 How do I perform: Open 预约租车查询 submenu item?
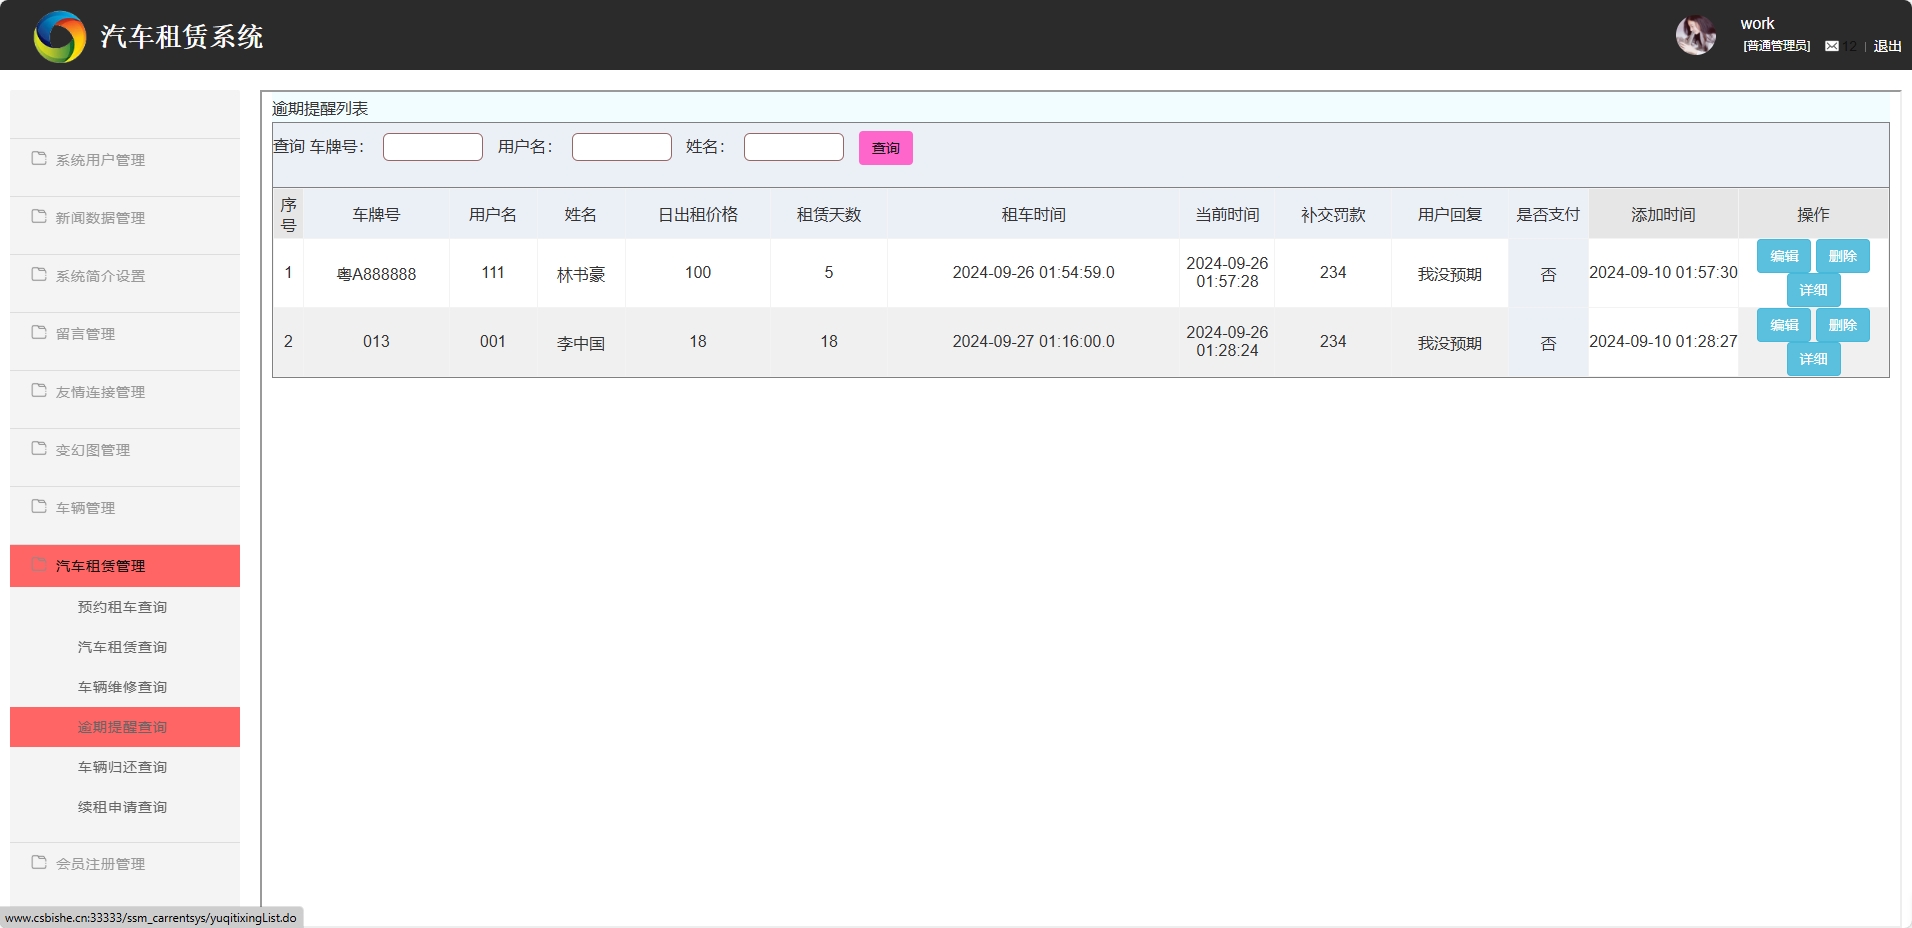pos(122,607)
